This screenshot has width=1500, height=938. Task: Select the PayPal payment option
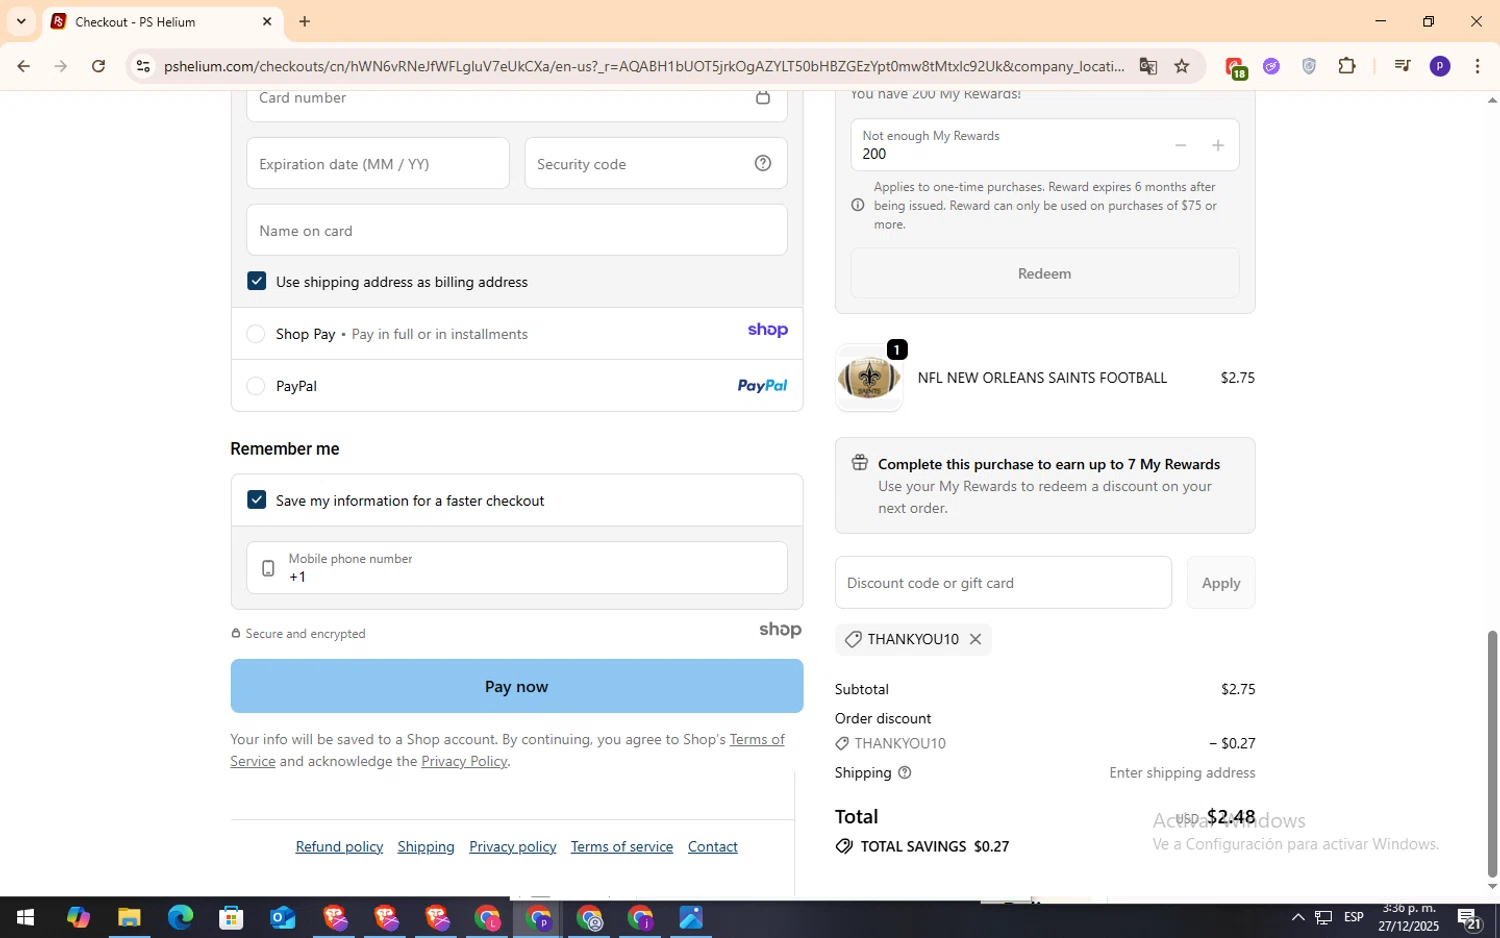click(x=256, y=385)
